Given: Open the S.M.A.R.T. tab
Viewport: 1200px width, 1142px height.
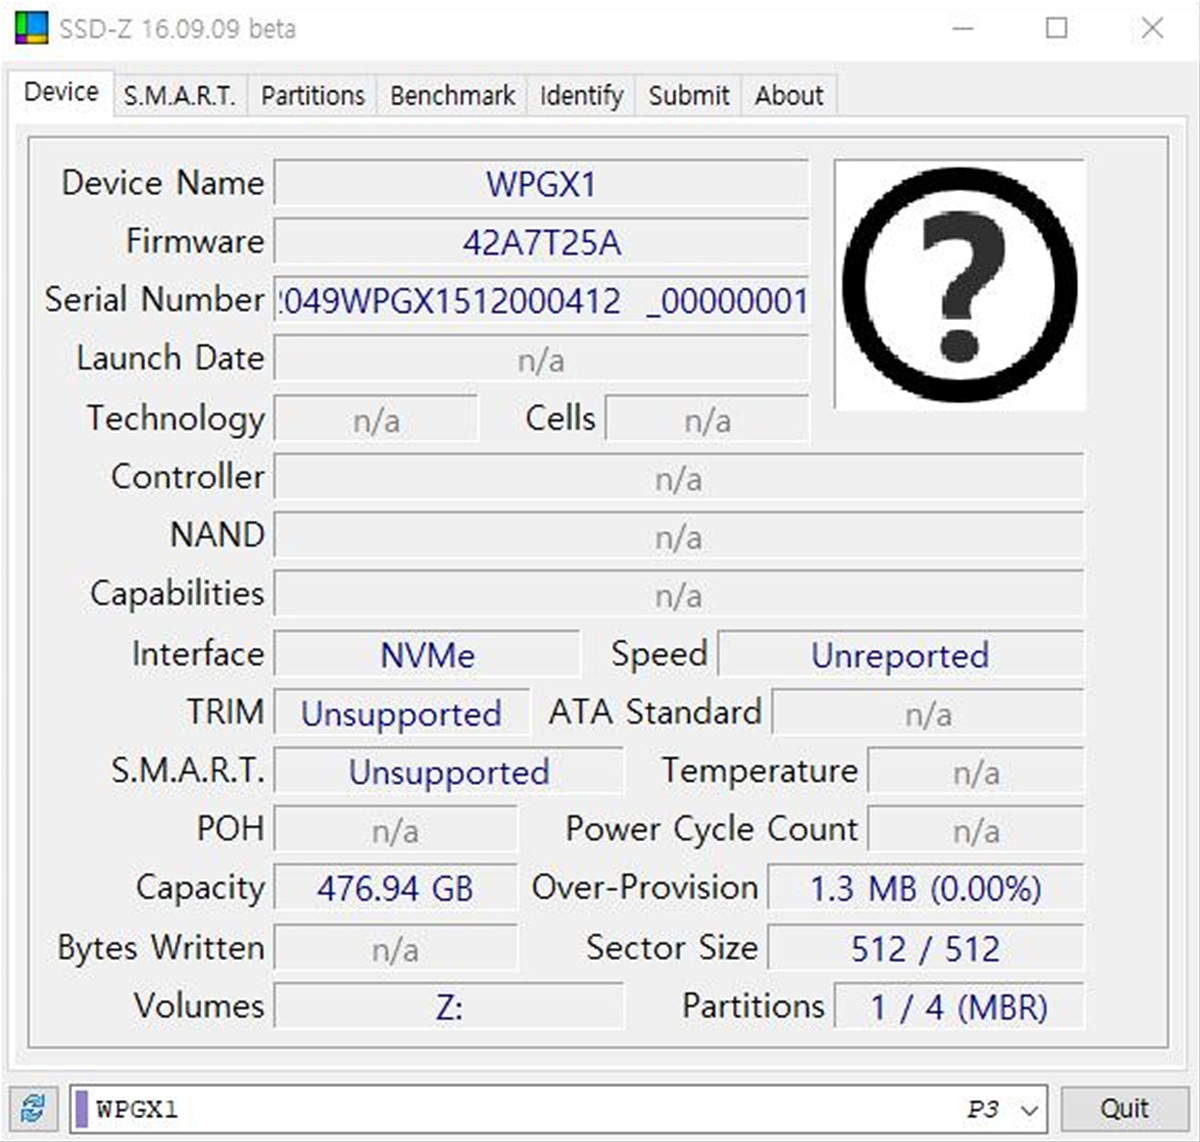Looking at the screenshot, I should point(180,96).
